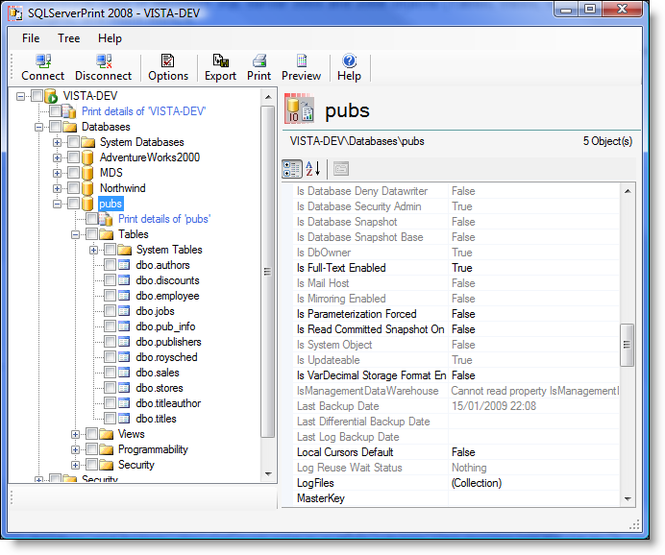665x555 pixels.
Task: Click the AdventureWorks2000 database cylinder icon
Action: (87, 158)
